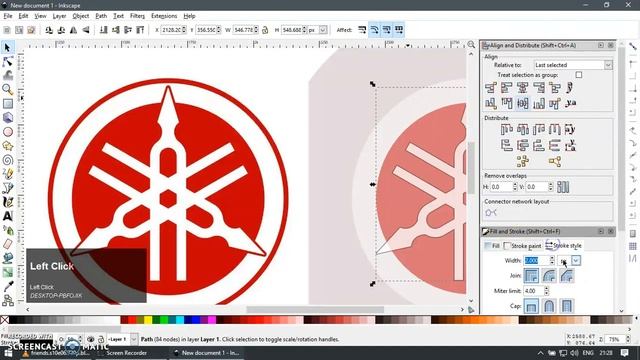This screenshot has width=640, height=360.
Task: Select the Calligraphy tool
Action: [x=7, y=202]
